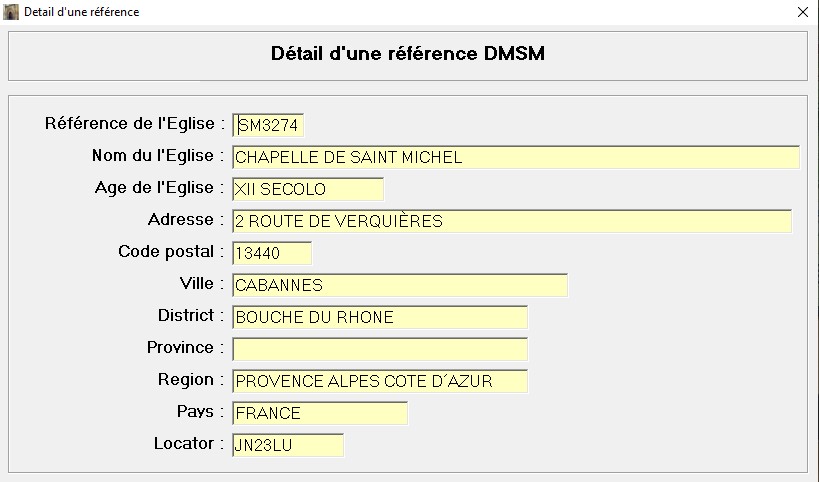The height and width of the screenshot is (482, 819).
Task: Click the Référence de l'Eglise label
Action: point(130,124)
